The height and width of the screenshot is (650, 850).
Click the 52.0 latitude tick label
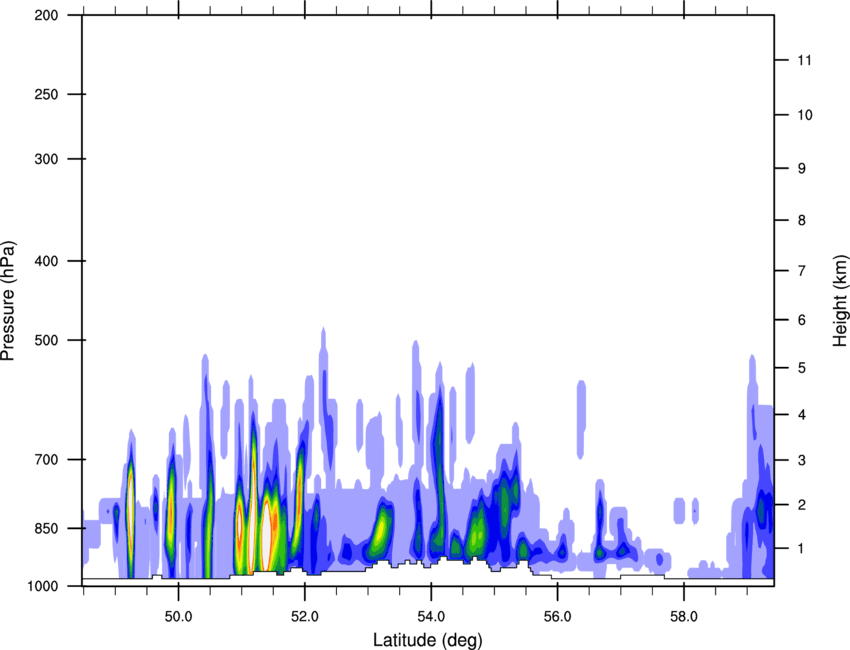click(305, 617)
